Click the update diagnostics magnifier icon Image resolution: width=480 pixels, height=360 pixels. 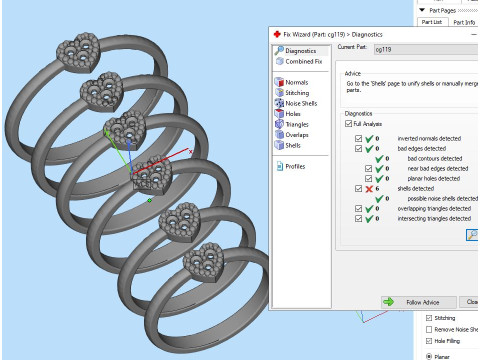point(472,235)
